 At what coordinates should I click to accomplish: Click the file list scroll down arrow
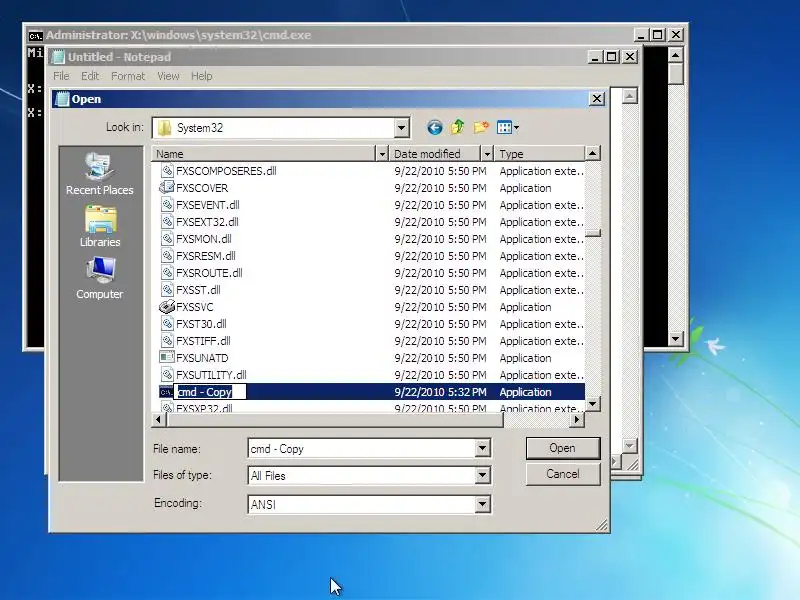[592, 404]
